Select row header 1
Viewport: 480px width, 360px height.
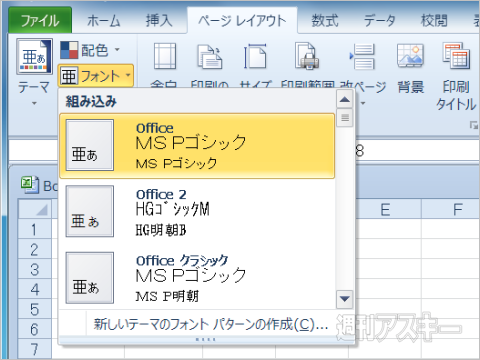point(35,229)
